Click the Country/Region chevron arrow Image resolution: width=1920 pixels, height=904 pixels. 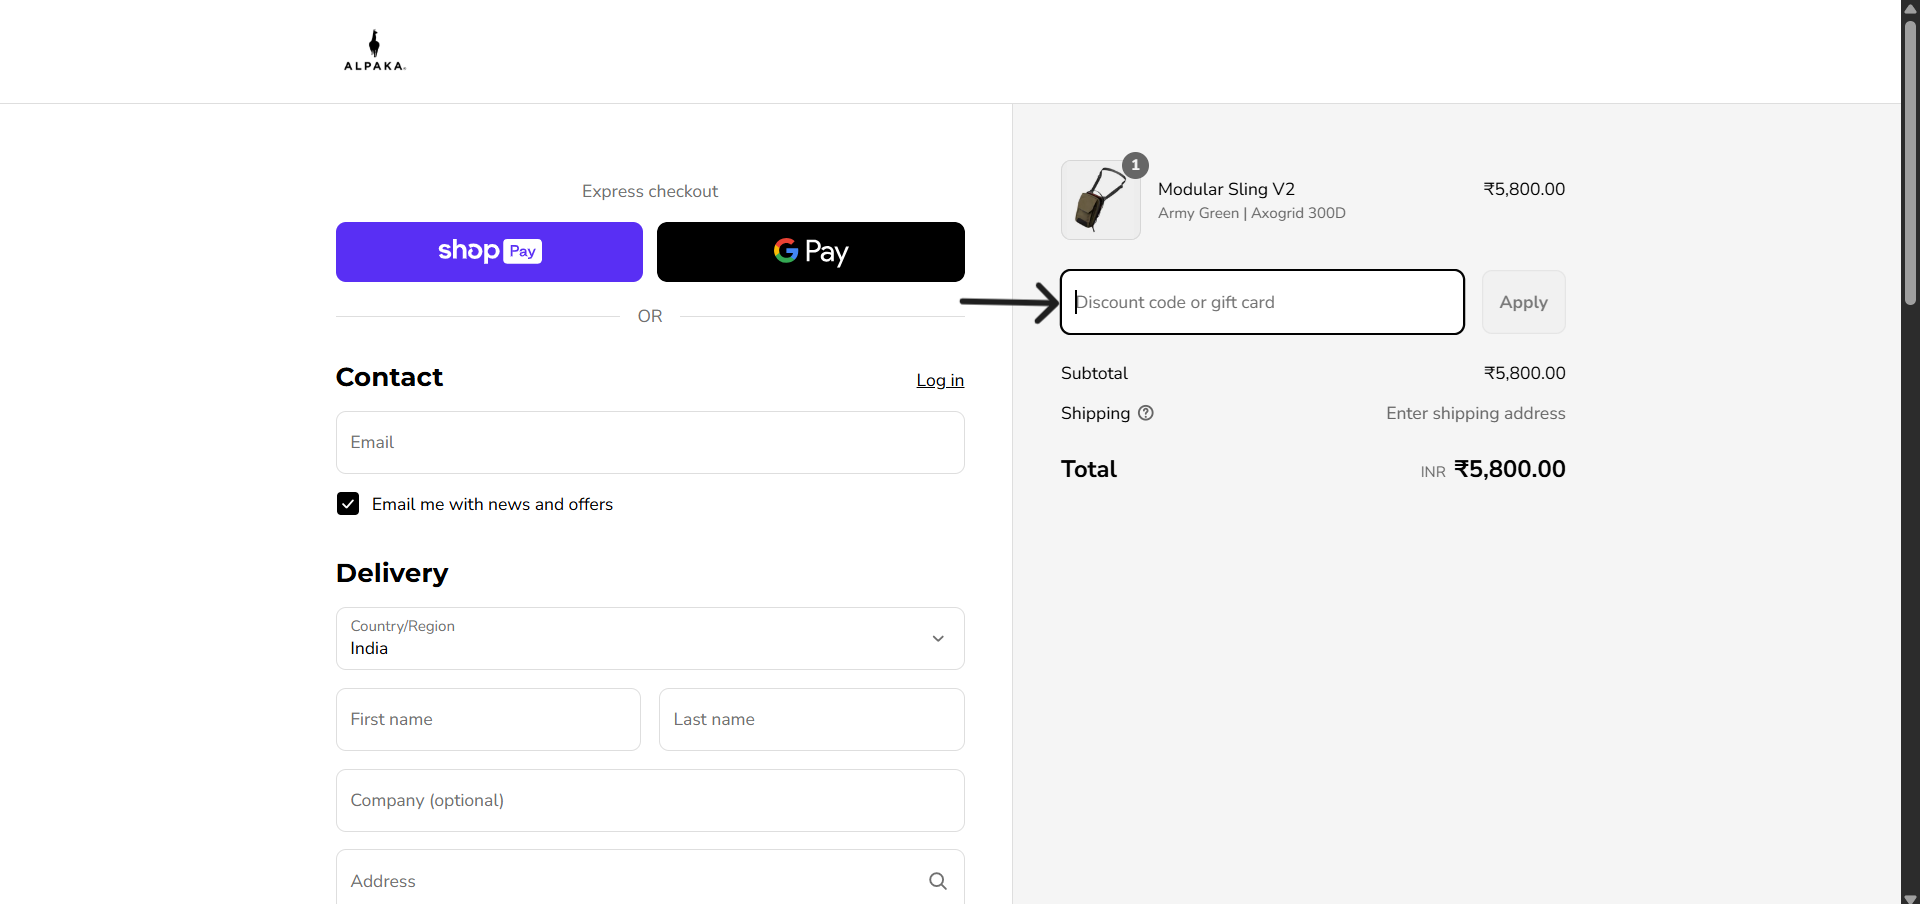[938, 639]
